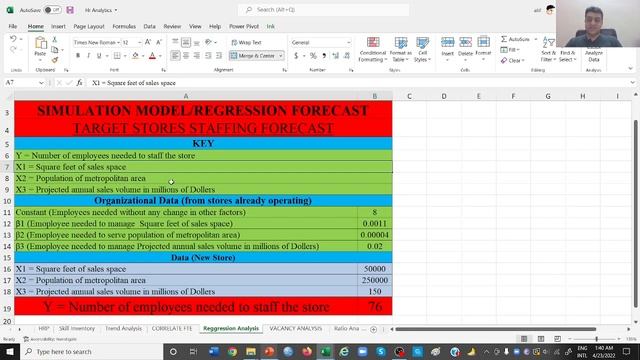Toggle AutoSave switch
The width and height of the screenshot is (640, 360).
52,10
